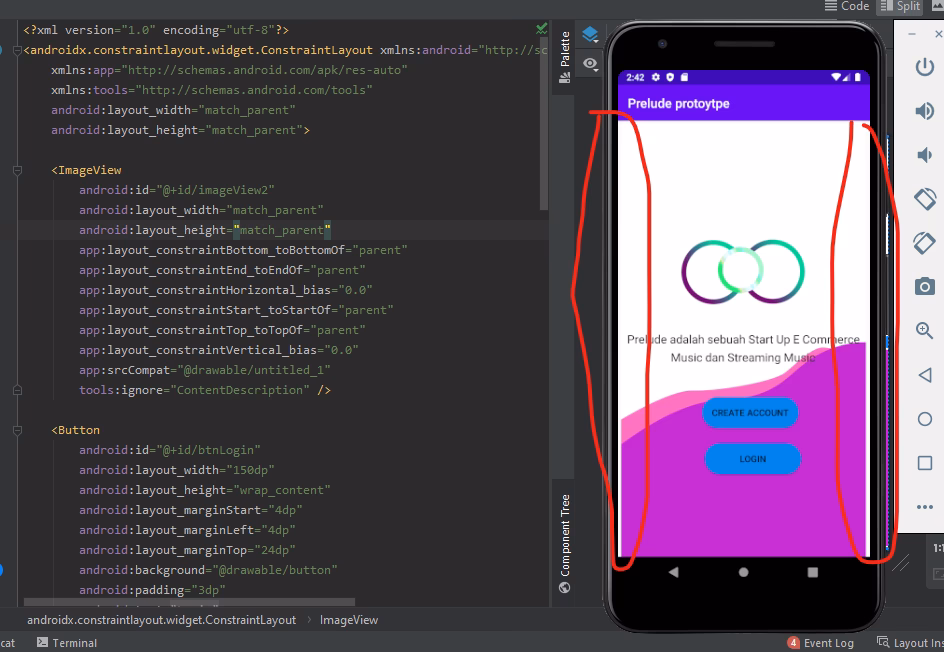Image resolution: width=944 pixels, height=652 pixels.
Task: Toggle the layers visibility options in design surface
Action: (589, 33)
